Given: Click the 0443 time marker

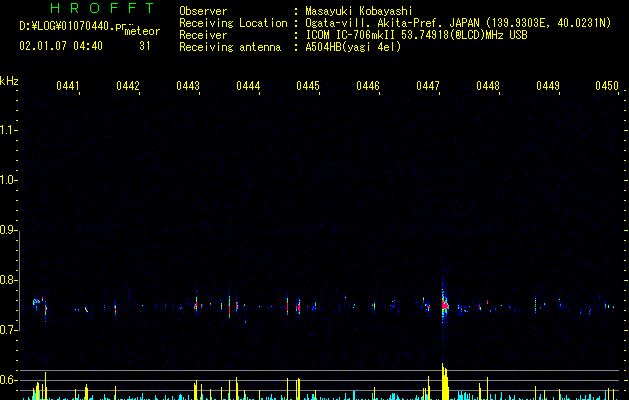Looking at the screenshot, I should coord(188,86).
